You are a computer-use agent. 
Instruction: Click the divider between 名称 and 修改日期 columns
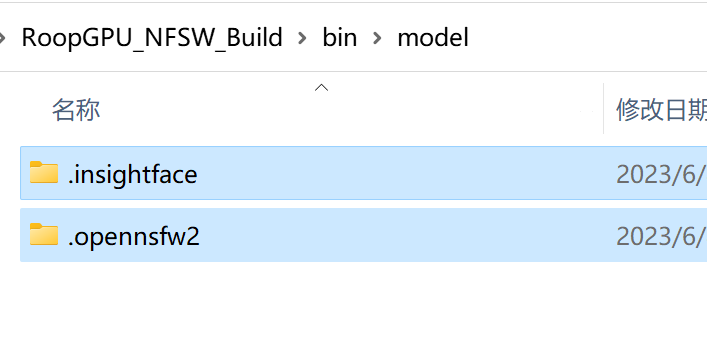[603, 108]
